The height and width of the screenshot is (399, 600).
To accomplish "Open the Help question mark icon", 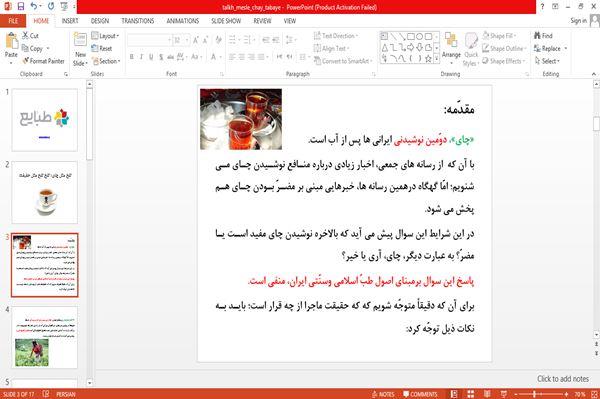I will (x=542, y=7).
